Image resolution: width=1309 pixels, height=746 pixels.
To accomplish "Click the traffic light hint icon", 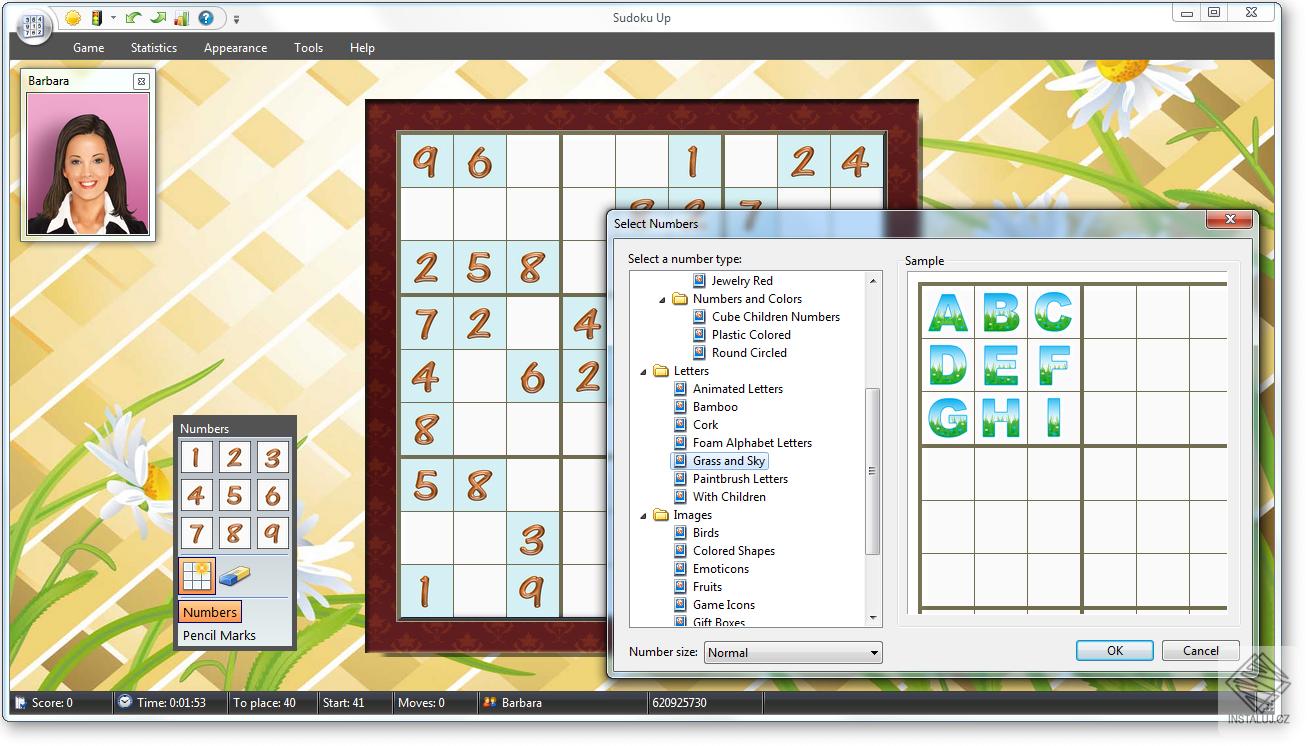I will (97, 18).
